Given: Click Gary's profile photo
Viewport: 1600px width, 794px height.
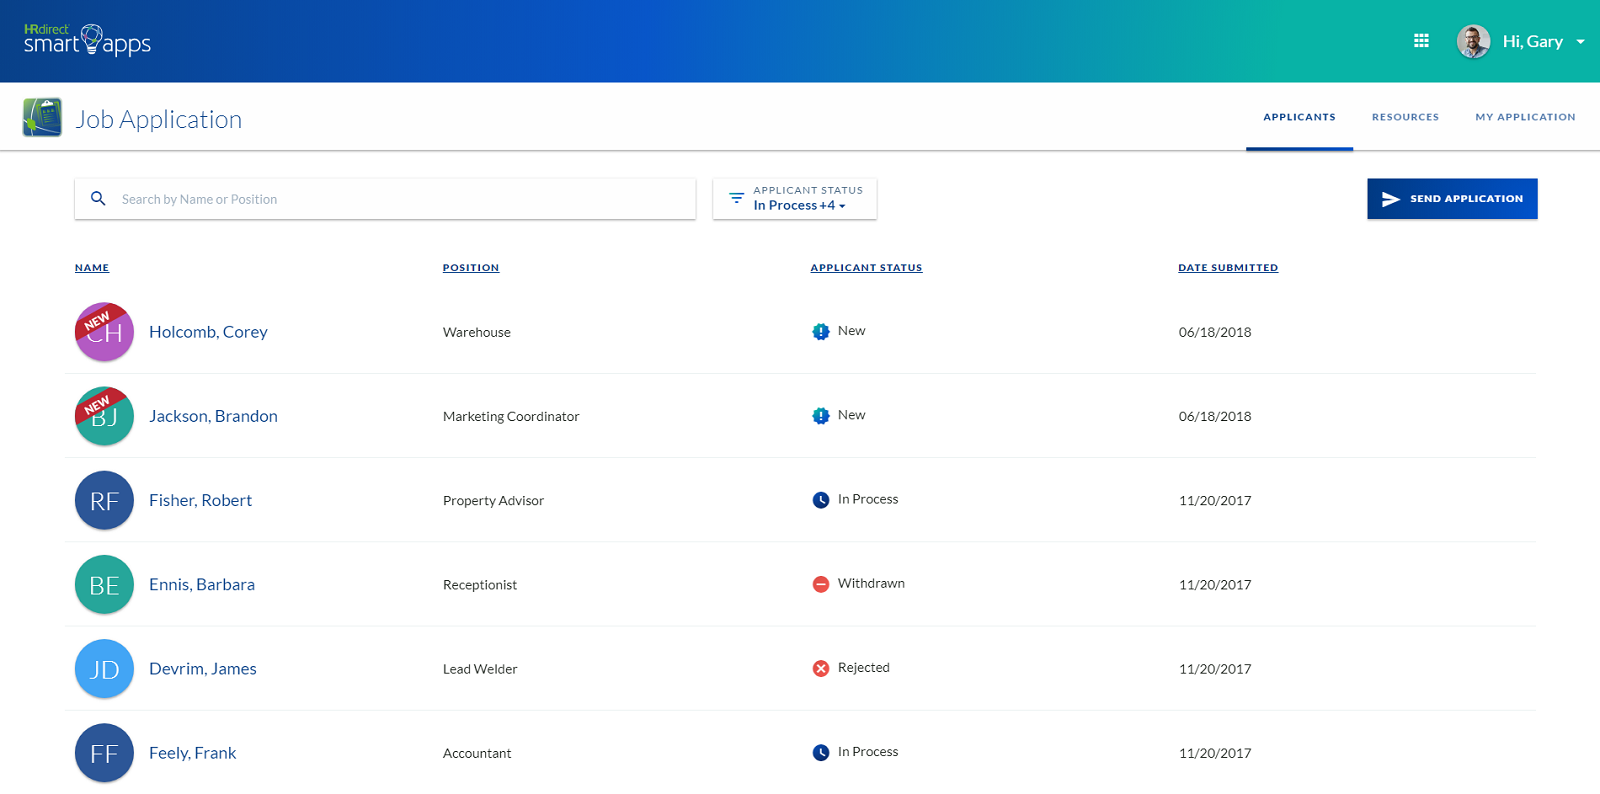Looking at the screenshot, I should (x=1473, y=41).
